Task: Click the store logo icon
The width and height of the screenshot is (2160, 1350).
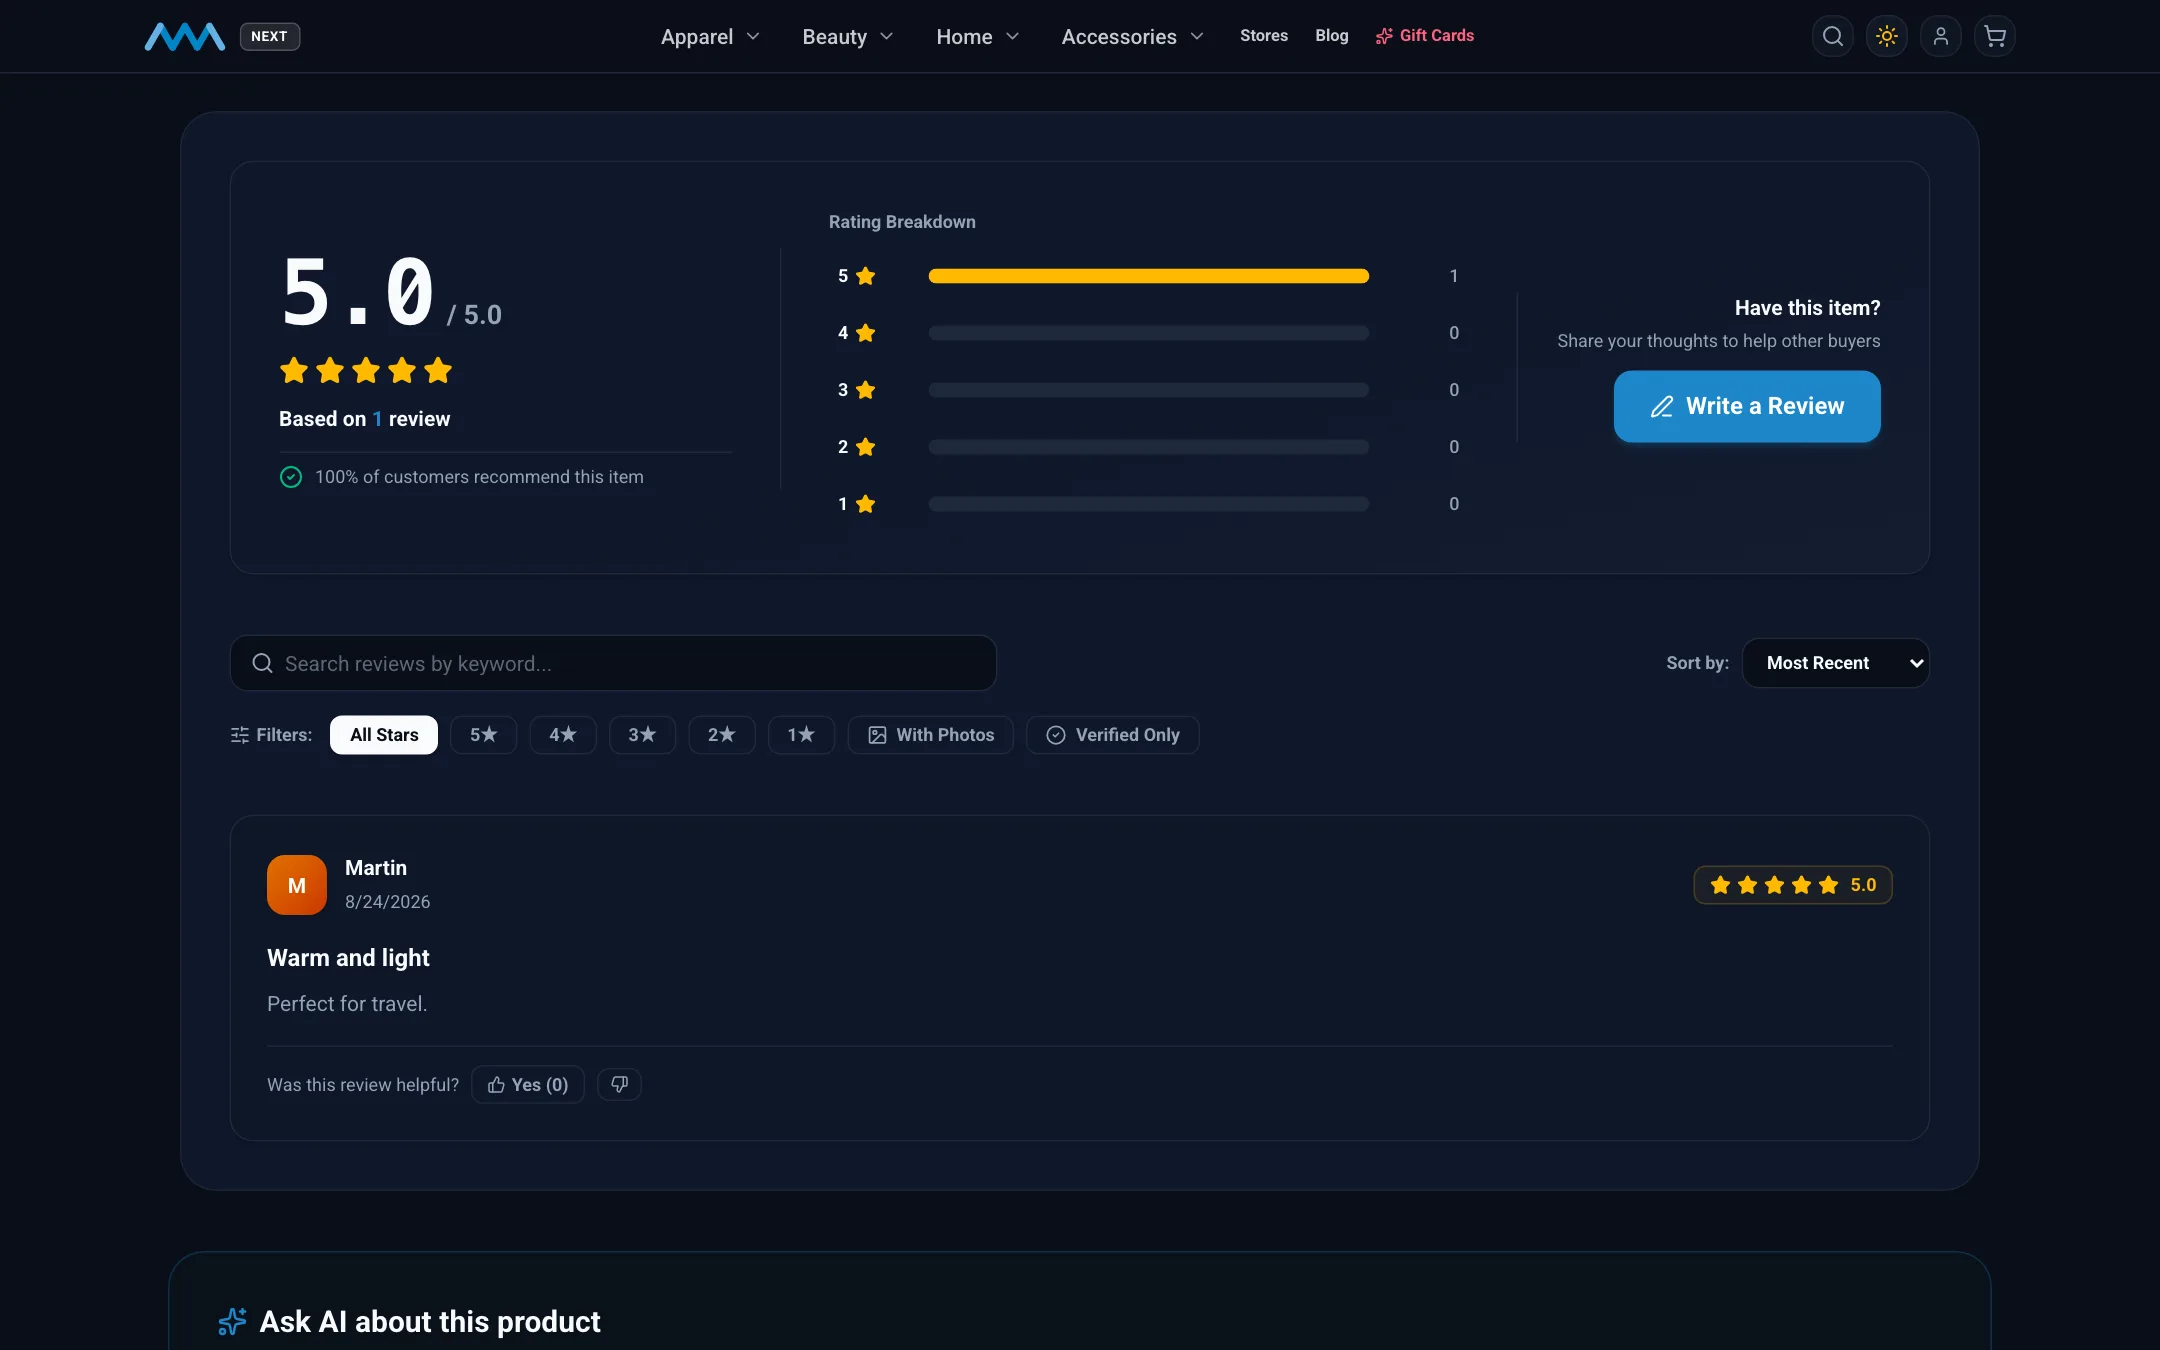Action: (x=184, y=37)
